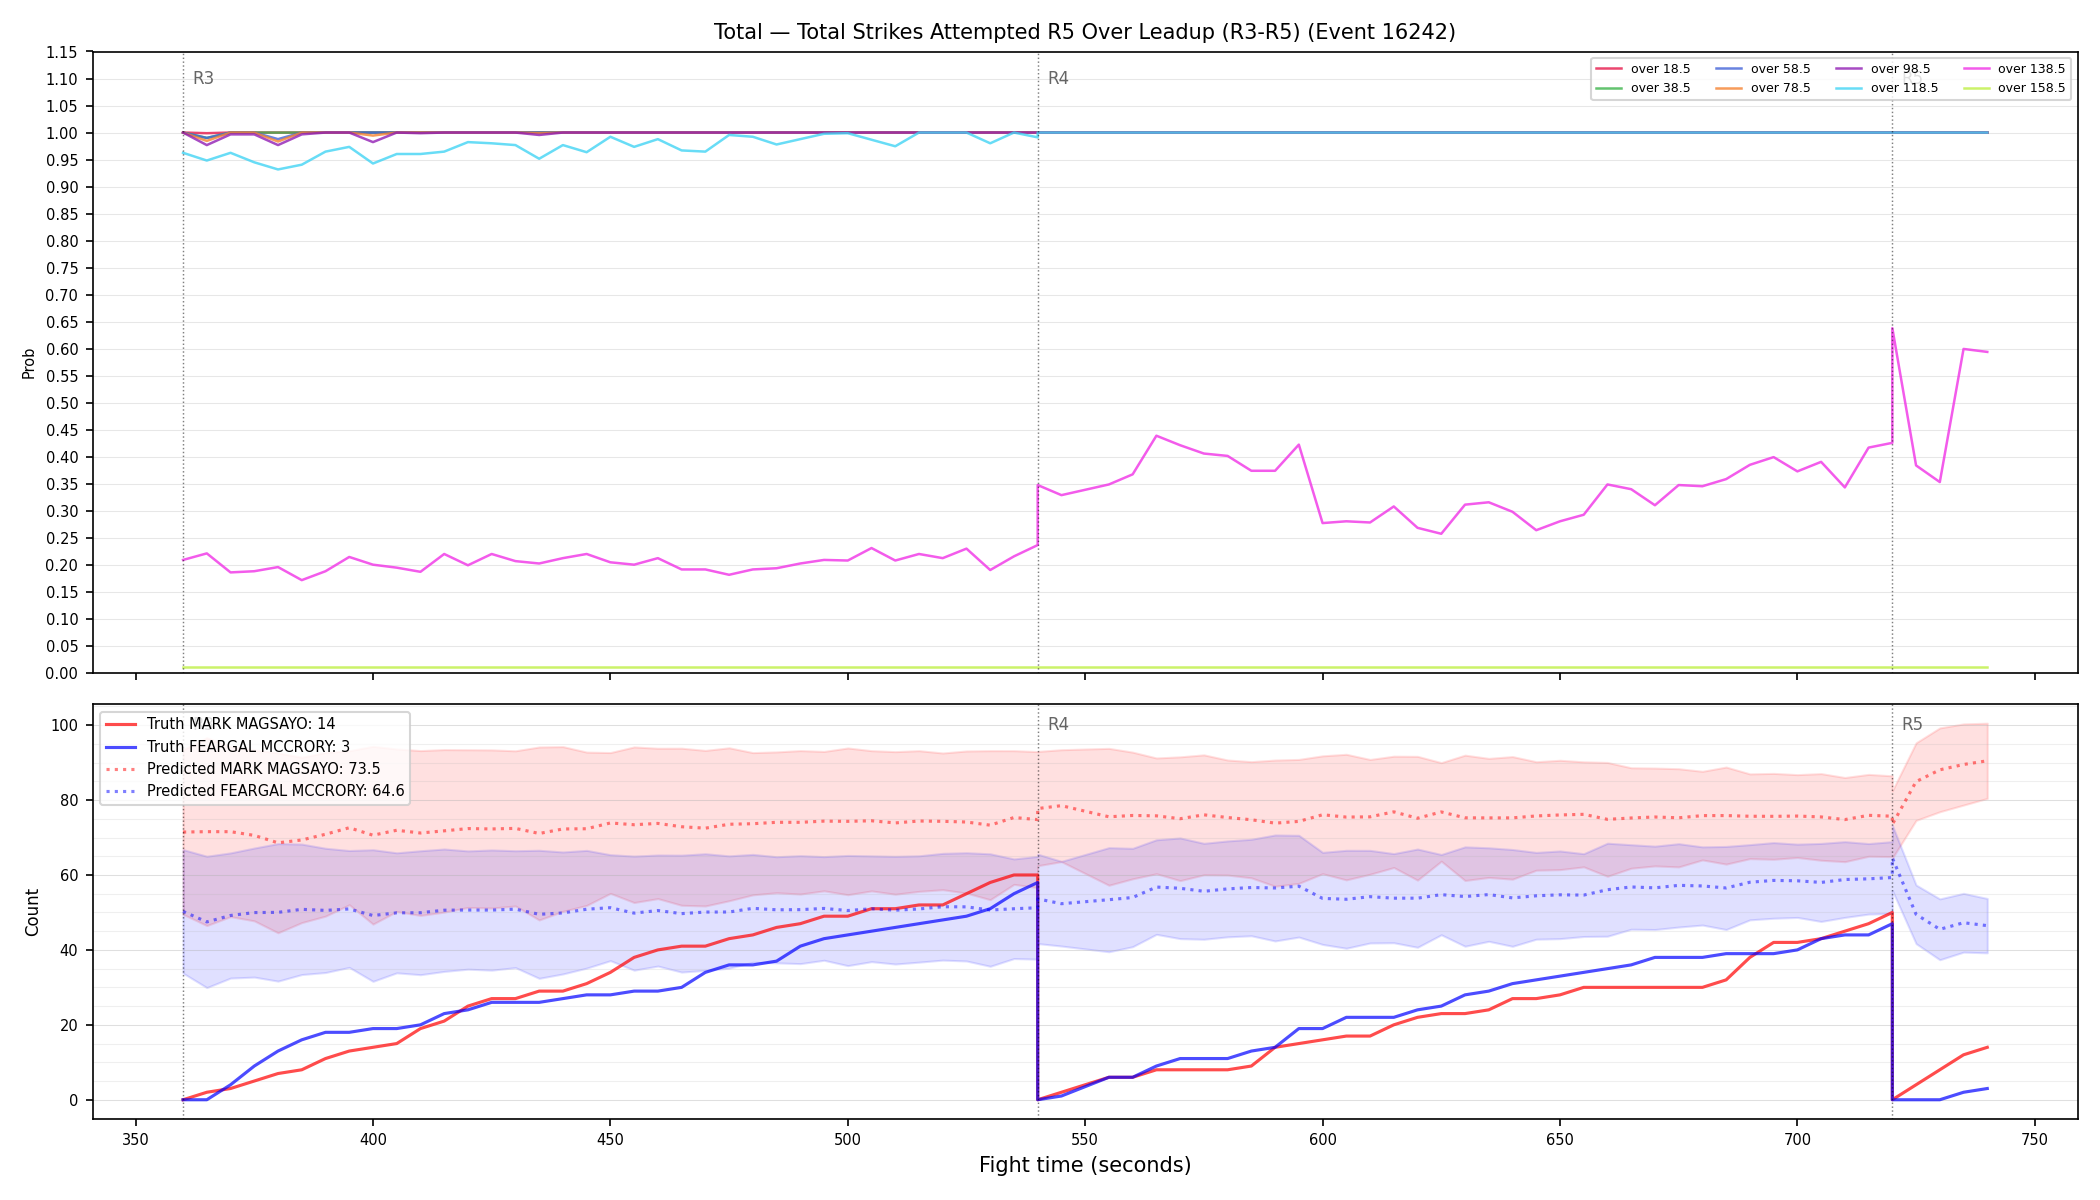Click the 'over 38.5' legend label
Image resolution: width=2100 pixels, height=1200 pixels.
click(1660, 88)
